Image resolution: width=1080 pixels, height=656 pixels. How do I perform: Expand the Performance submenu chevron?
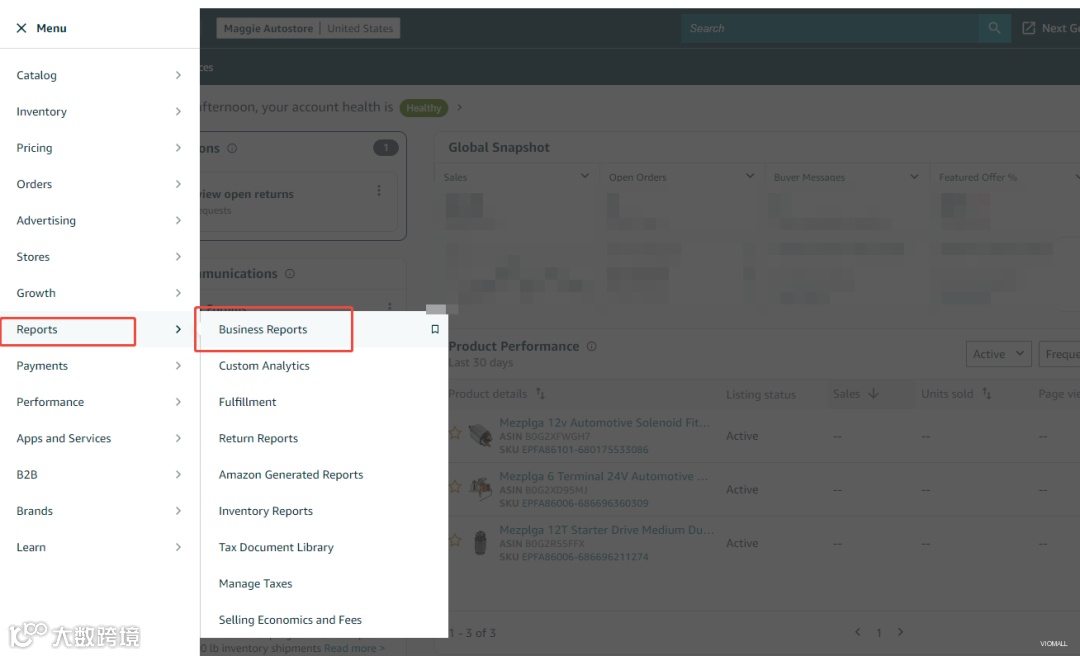(178, 402)
